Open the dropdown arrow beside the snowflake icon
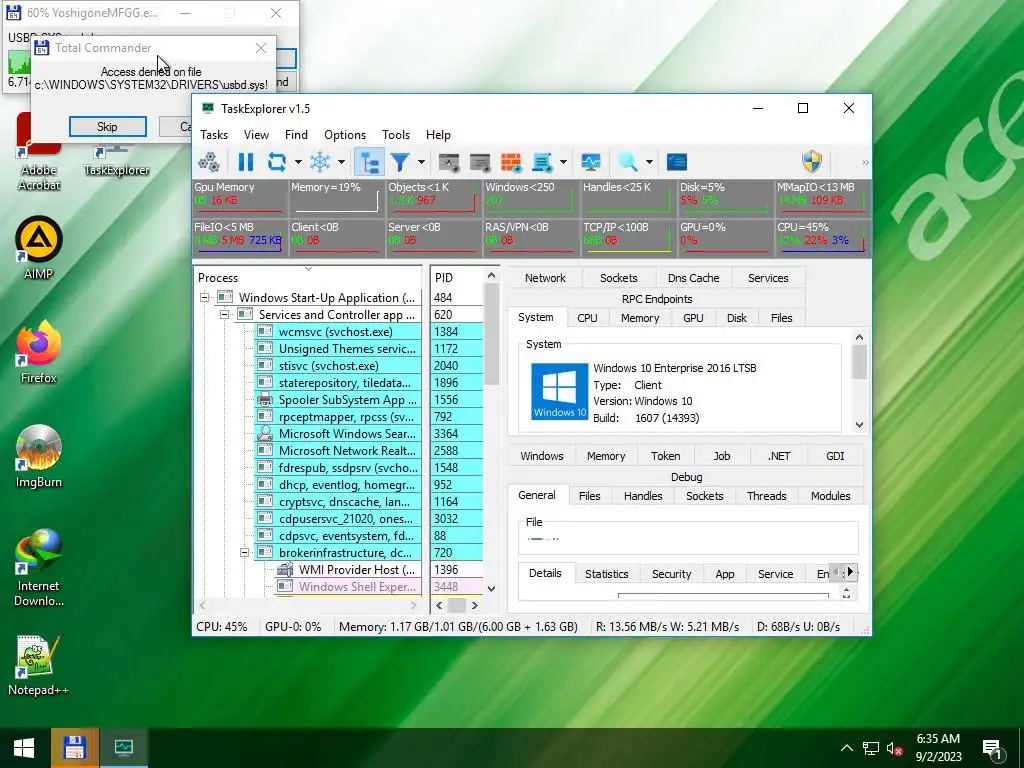The height and width of the screenshot is (768, 1024). coord(341,162)
